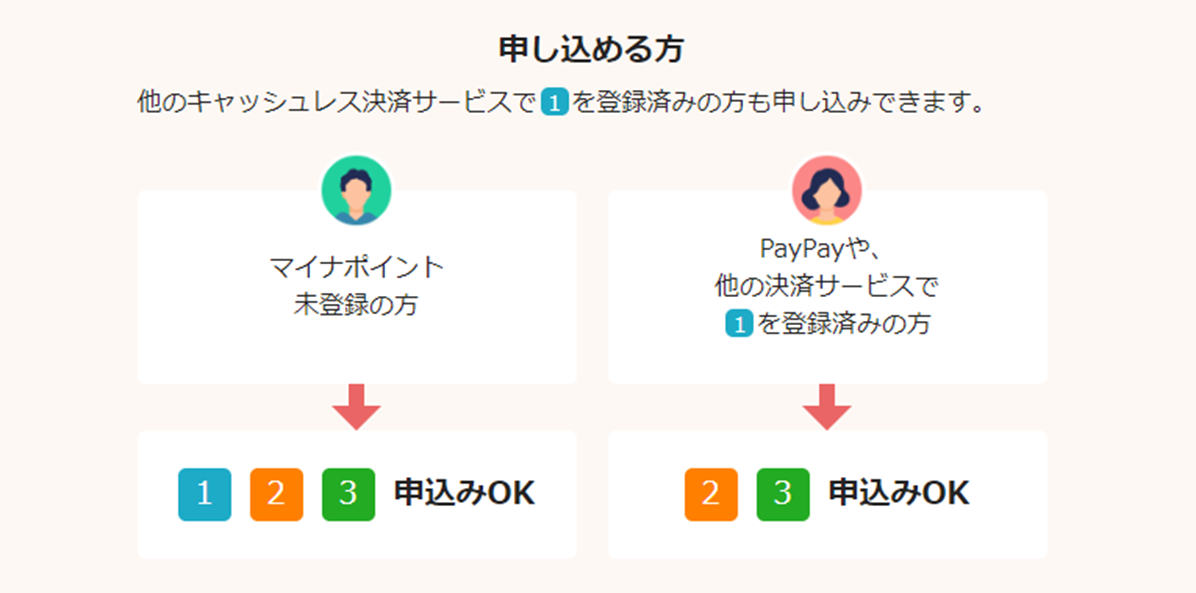Click orange number 2 badge in left card

[276, 495]
